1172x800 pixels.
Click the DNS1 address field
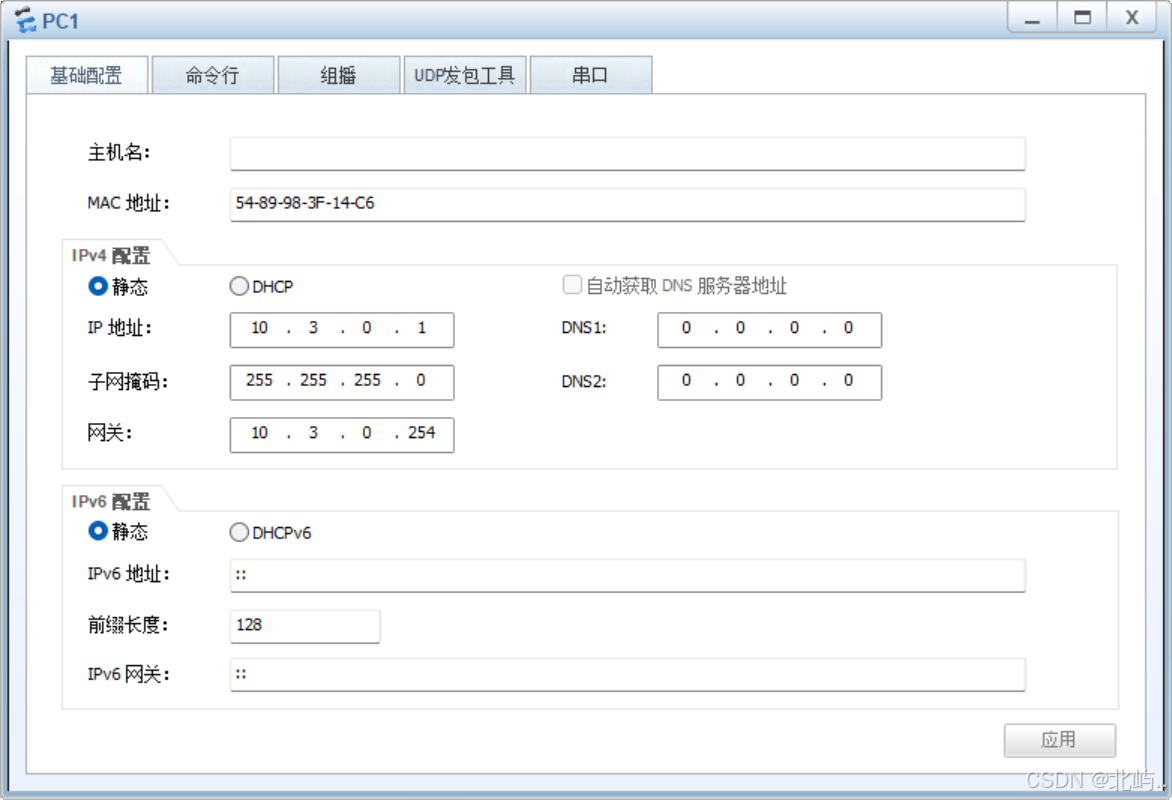pyautogui.click(x=769, y=330)
